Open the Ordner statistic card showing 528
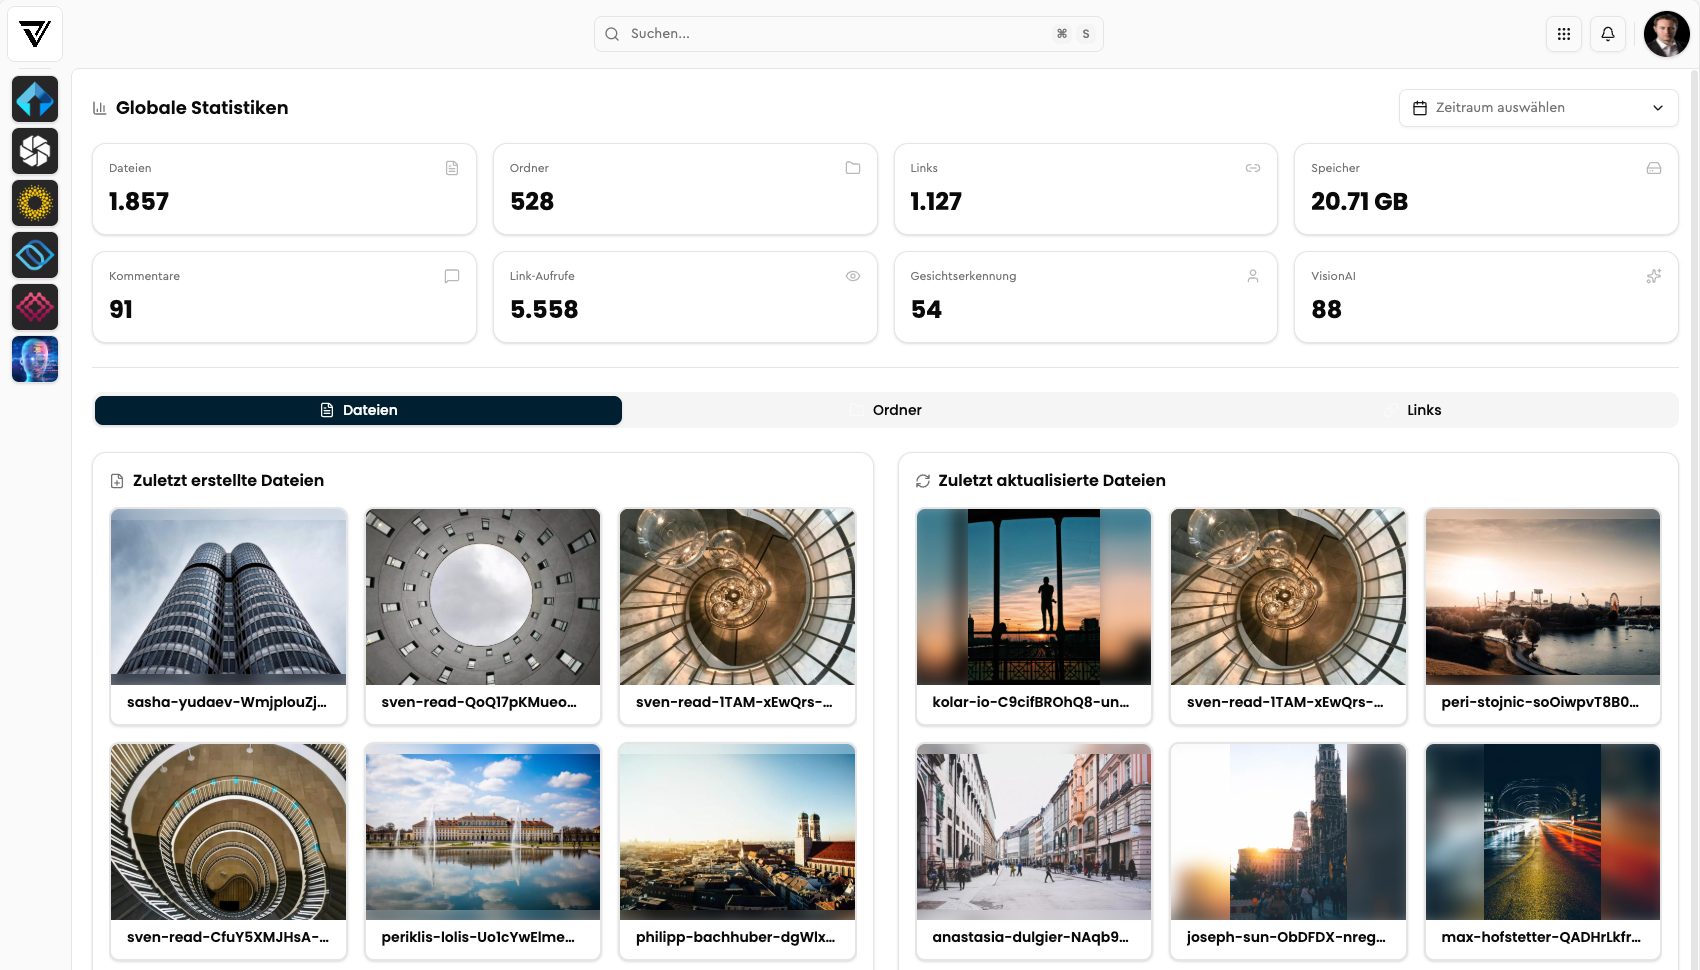 pyautogui.click(x=685, y=189)
